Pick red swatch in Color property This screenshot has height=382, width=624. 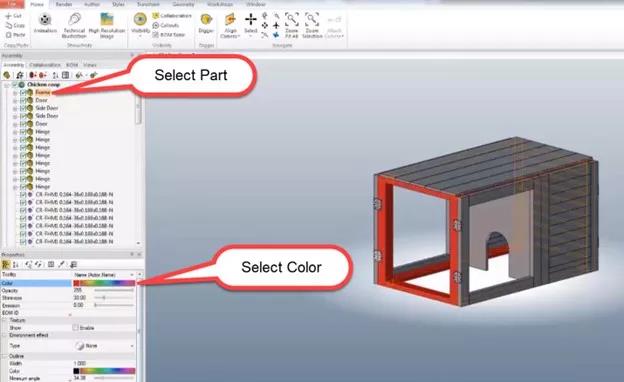click(76, 283)
